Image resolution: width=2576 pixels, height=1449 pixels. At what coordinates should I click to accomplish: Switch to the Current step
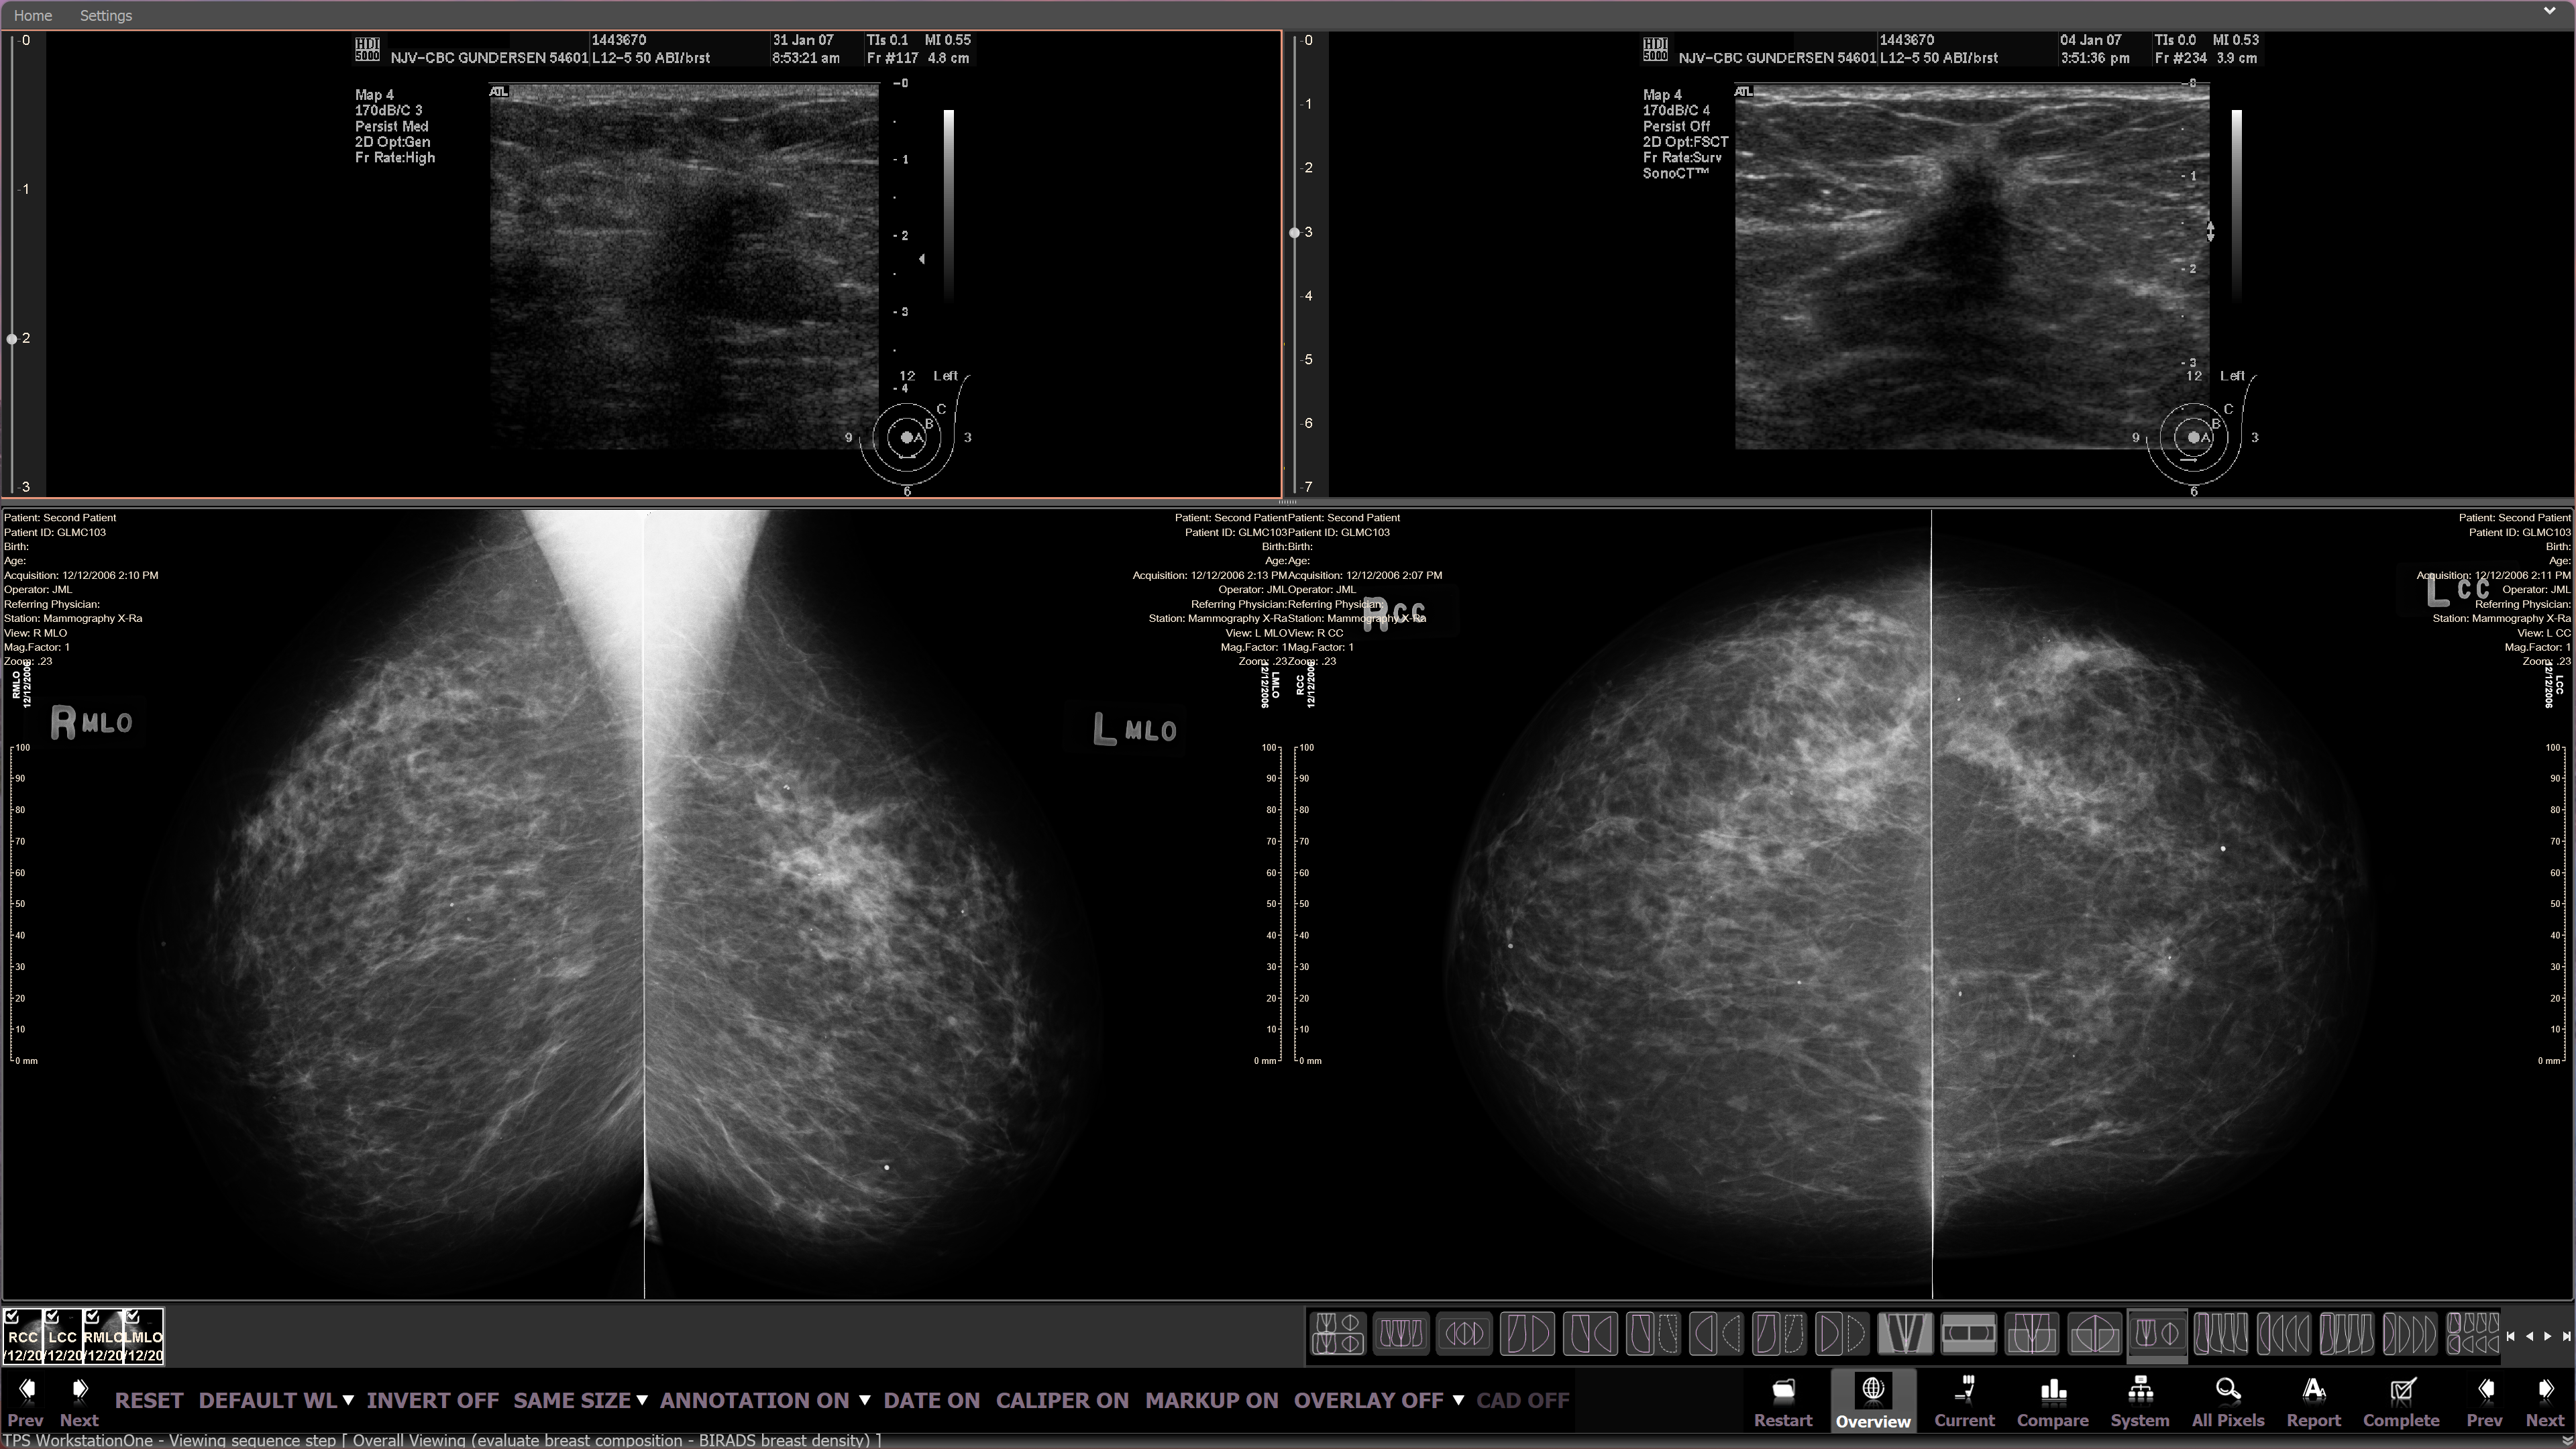click(1964, 1401)
